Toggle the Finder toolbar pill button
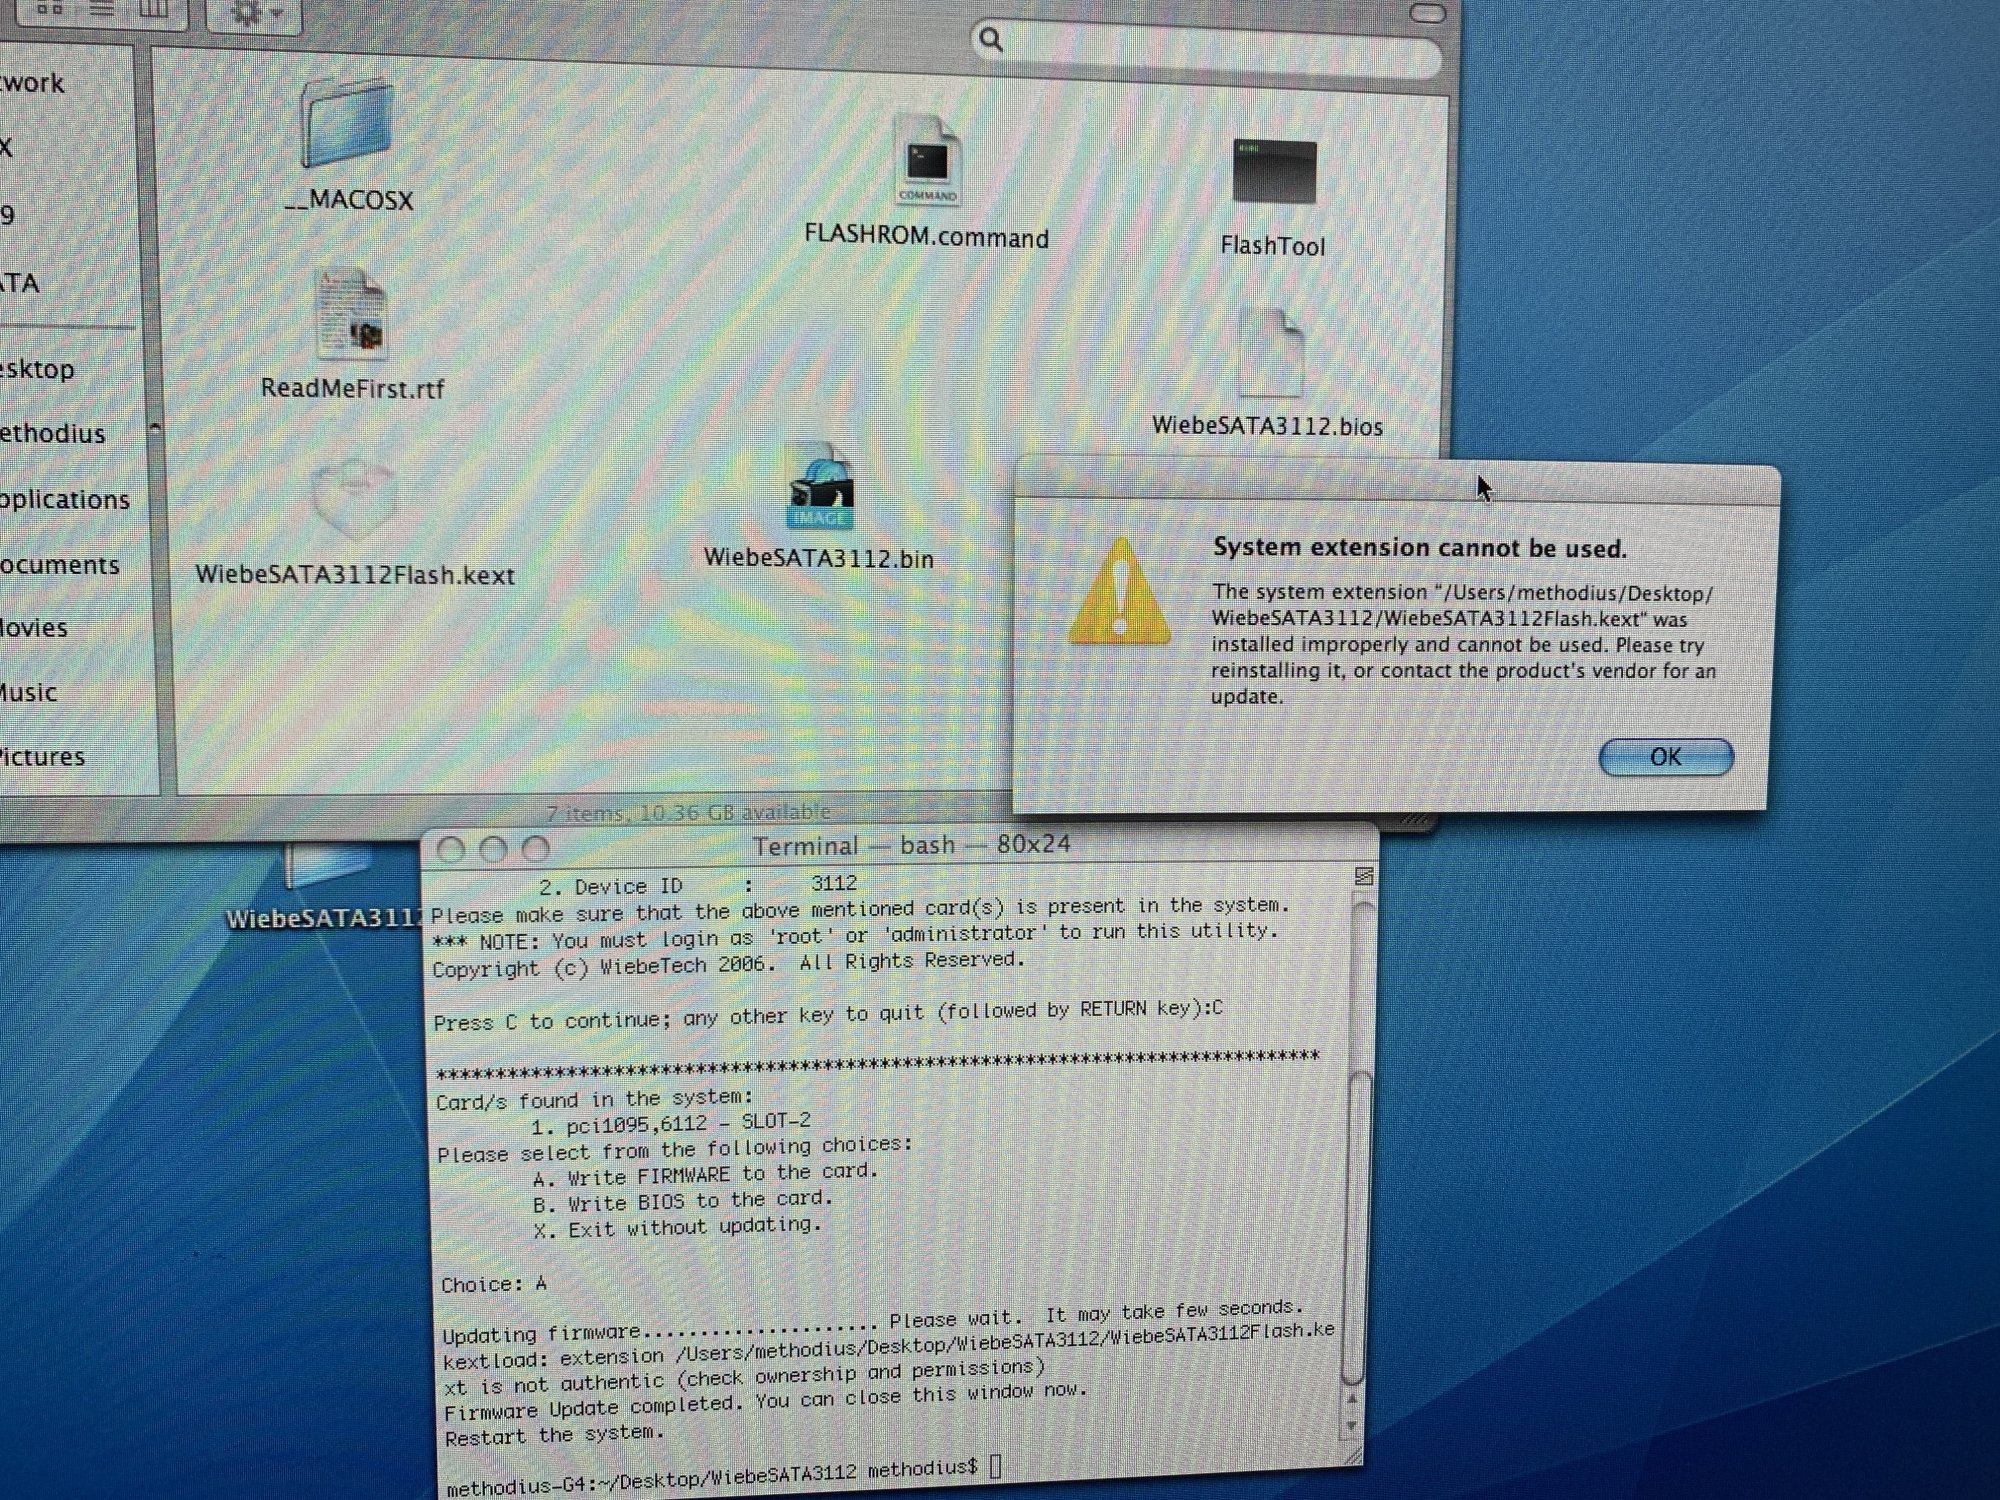Viewport: 2000px width, 1500px height. tap(1427, 13)
